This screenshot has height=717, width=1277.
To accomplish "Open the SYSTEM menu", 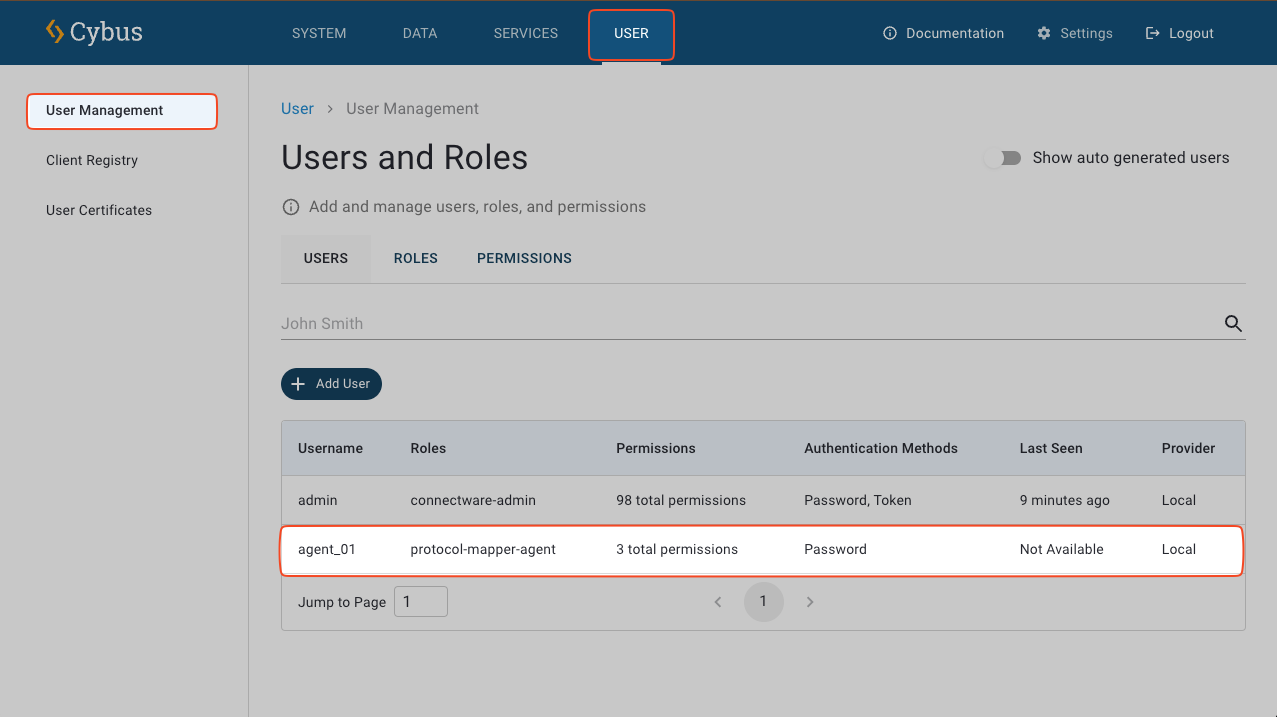I will (x=319, y=33).
